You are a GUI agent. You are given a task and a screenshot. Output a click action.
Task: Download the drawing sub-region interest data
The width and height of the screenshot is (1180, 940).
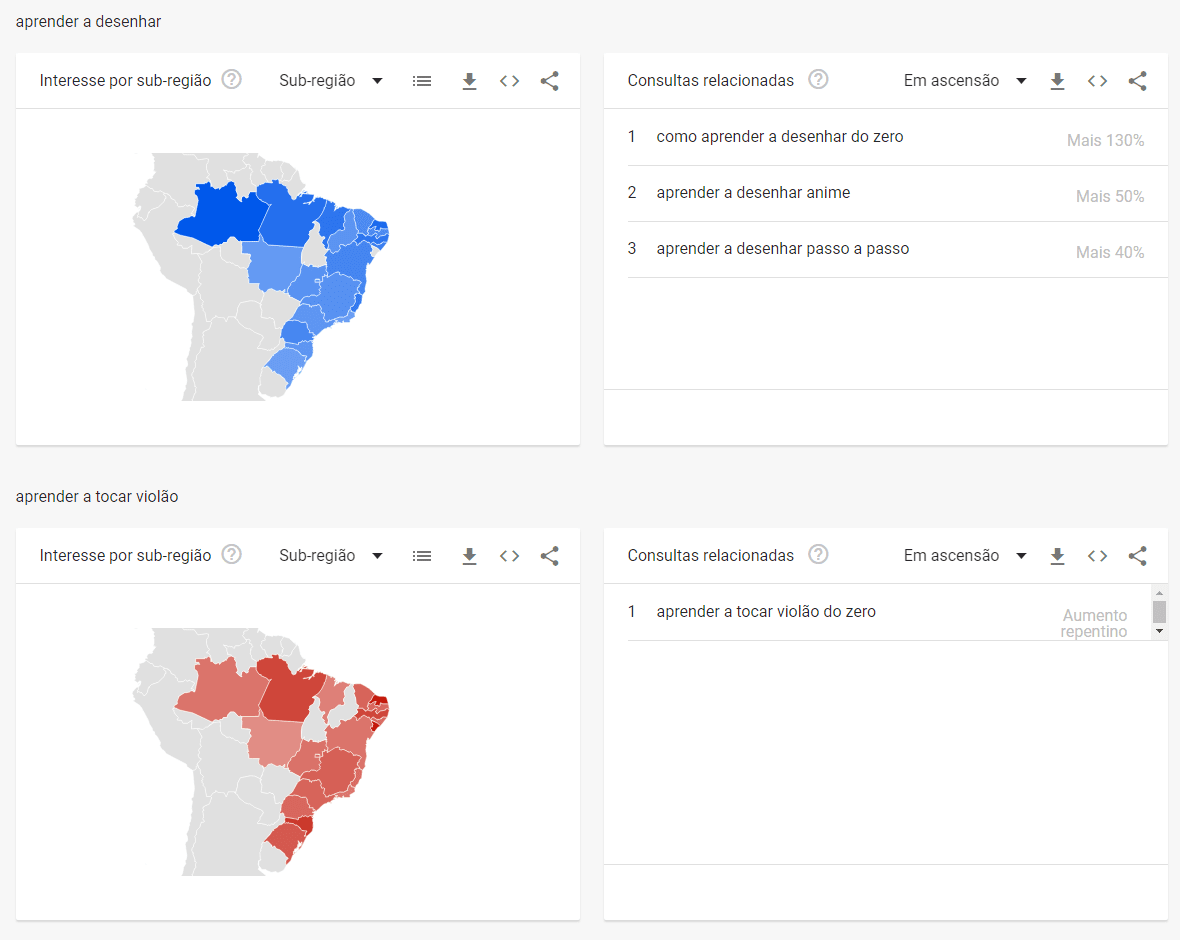tap(470, 82)
